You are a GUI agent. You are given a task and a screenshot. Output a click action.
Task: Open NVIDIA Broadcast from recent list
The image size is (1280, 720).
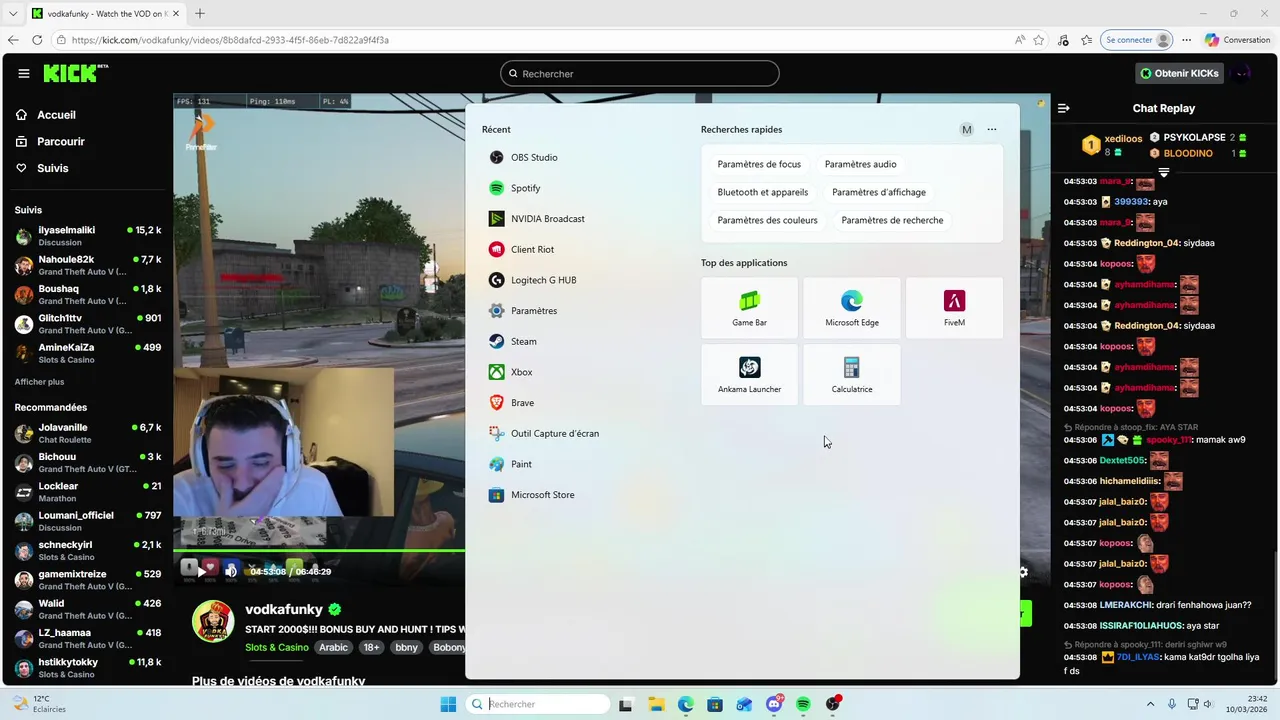coord(537,219)
